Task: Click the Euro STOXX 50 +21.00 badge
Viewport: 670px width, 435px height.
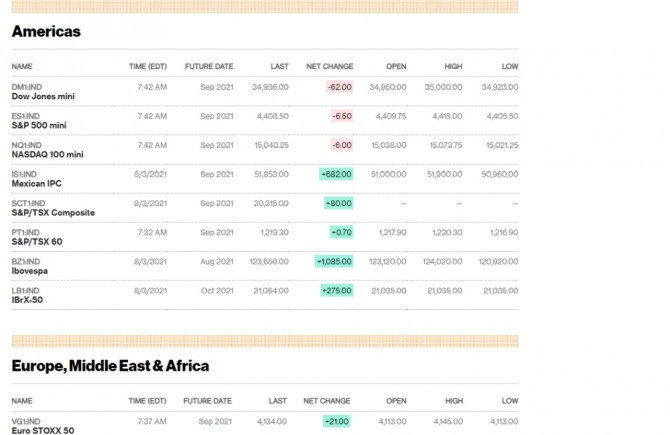Action: point(338,421)
